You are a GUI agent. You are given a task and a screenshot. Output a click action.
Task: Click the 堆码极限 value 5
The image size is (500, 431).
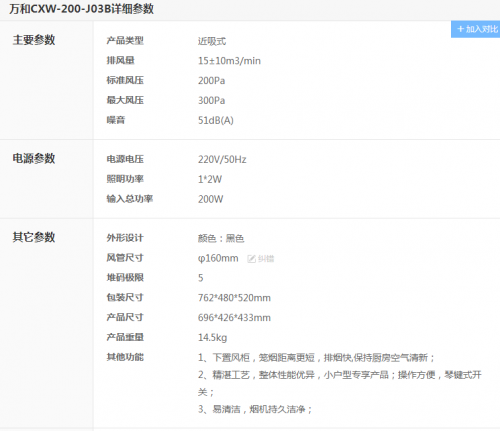200,278
